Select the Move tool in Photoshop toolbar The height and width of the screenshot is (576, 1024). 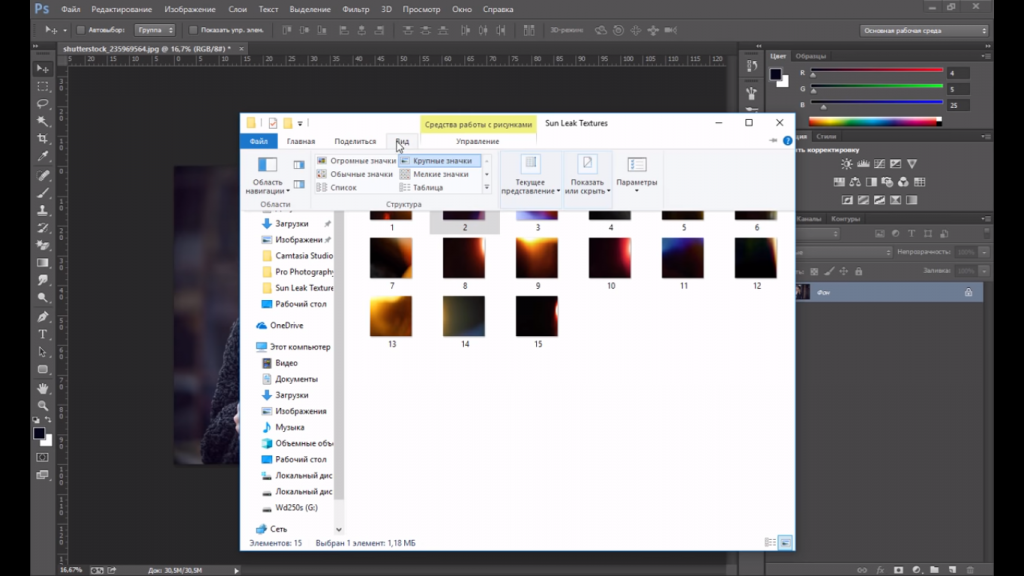42,69
